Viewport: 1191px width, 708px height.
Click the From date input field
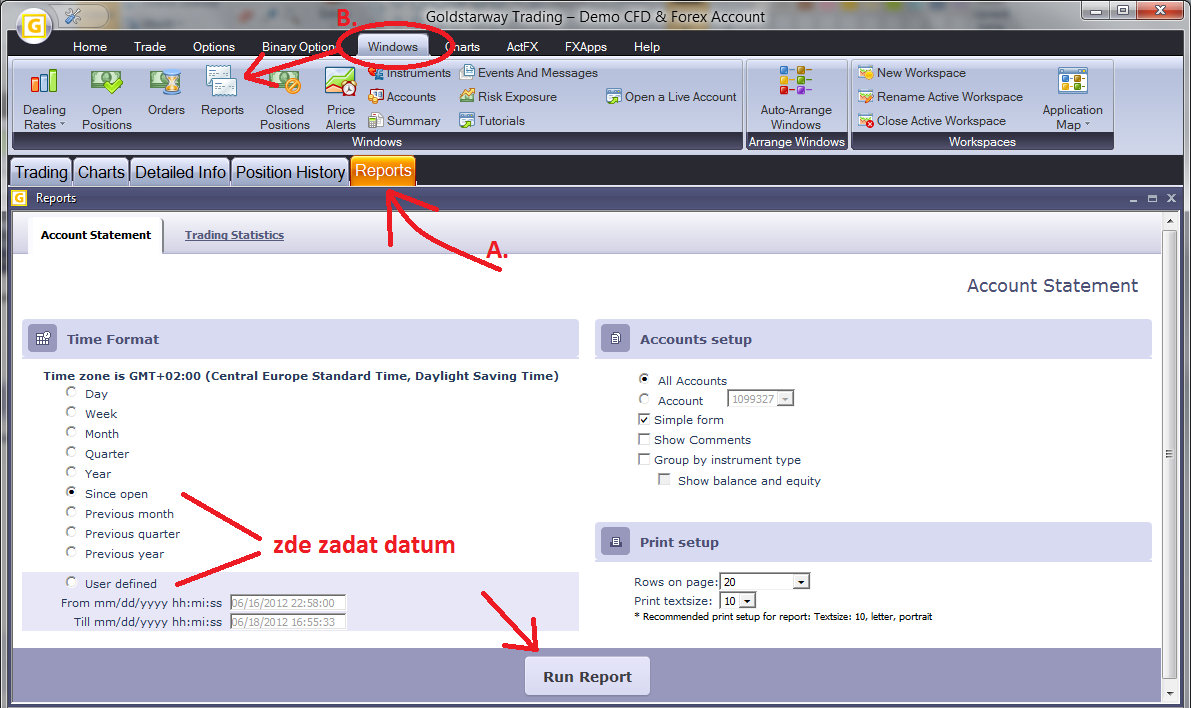point(288,603)
